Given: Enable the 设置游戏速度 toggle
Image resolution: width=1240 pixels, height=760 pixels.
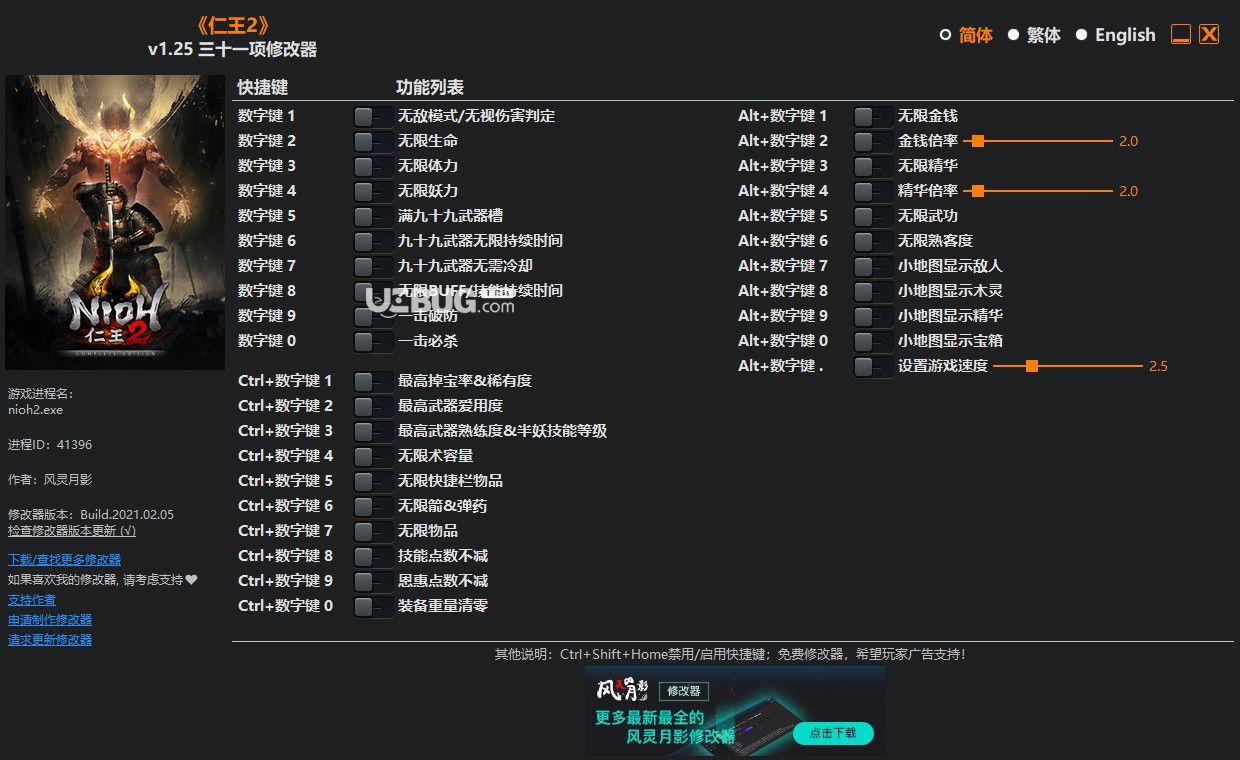Looking at the screenshot, I should [873, 366].
